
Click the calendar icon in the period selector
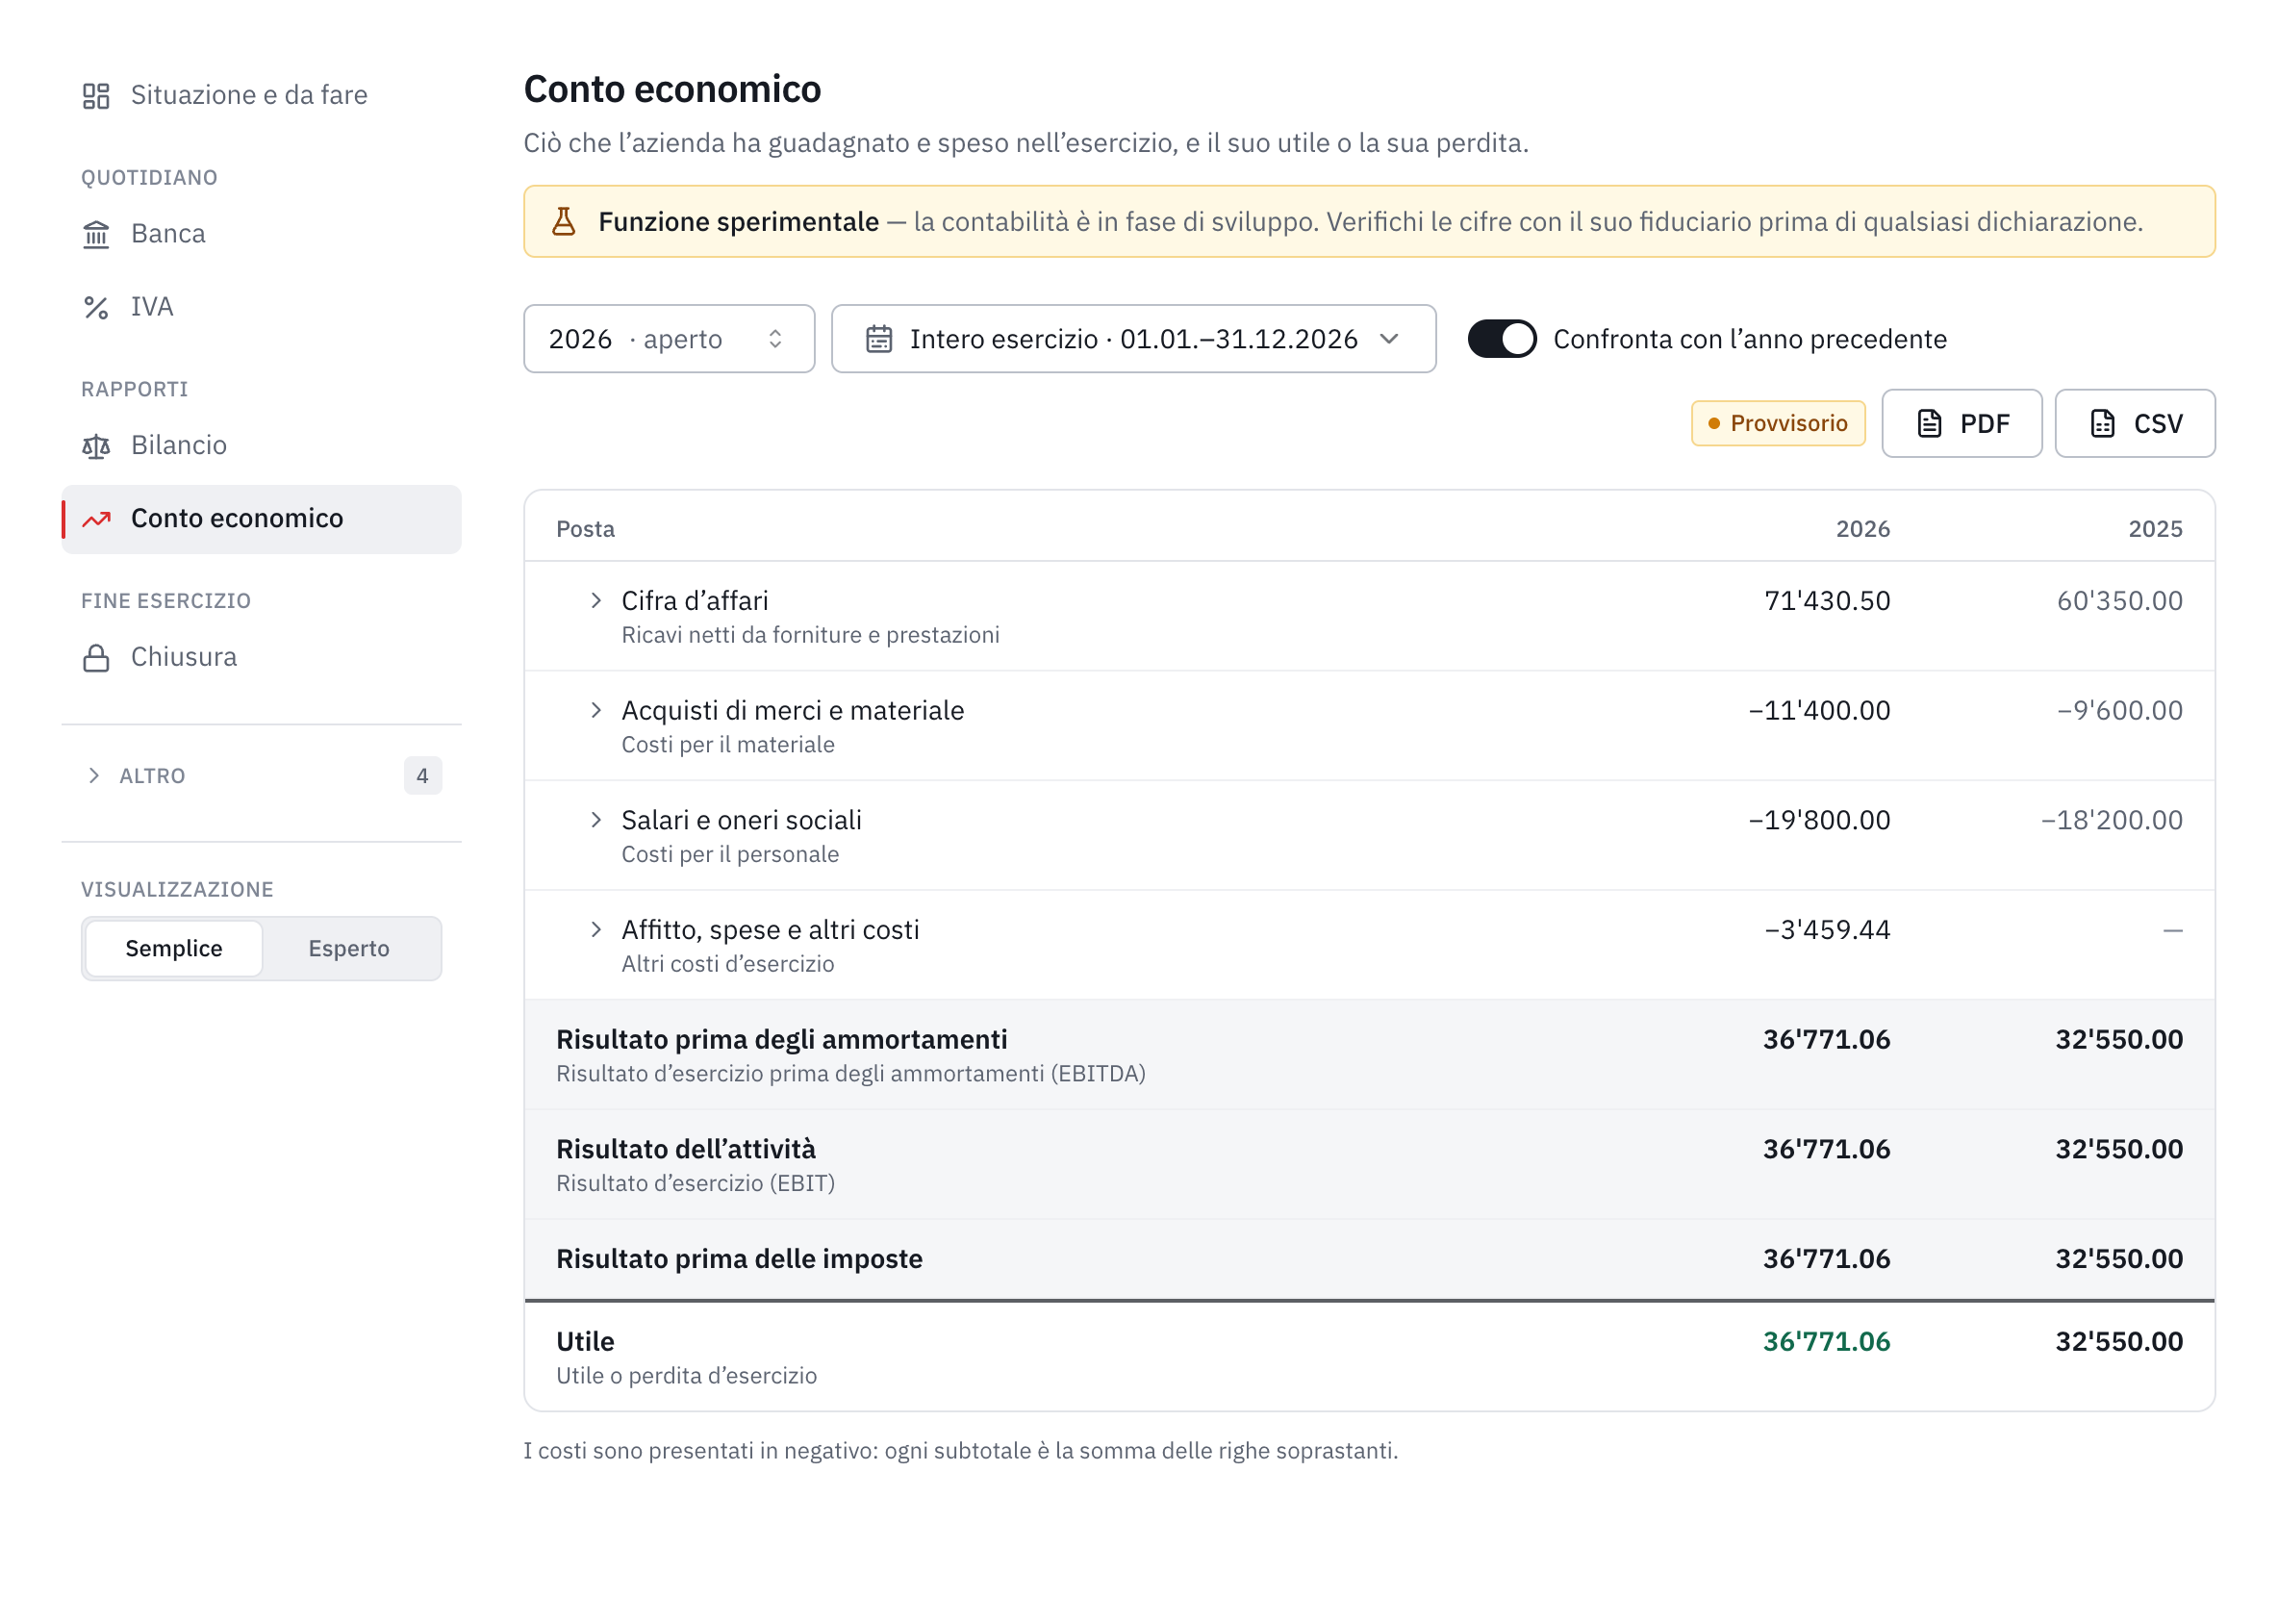879,339
